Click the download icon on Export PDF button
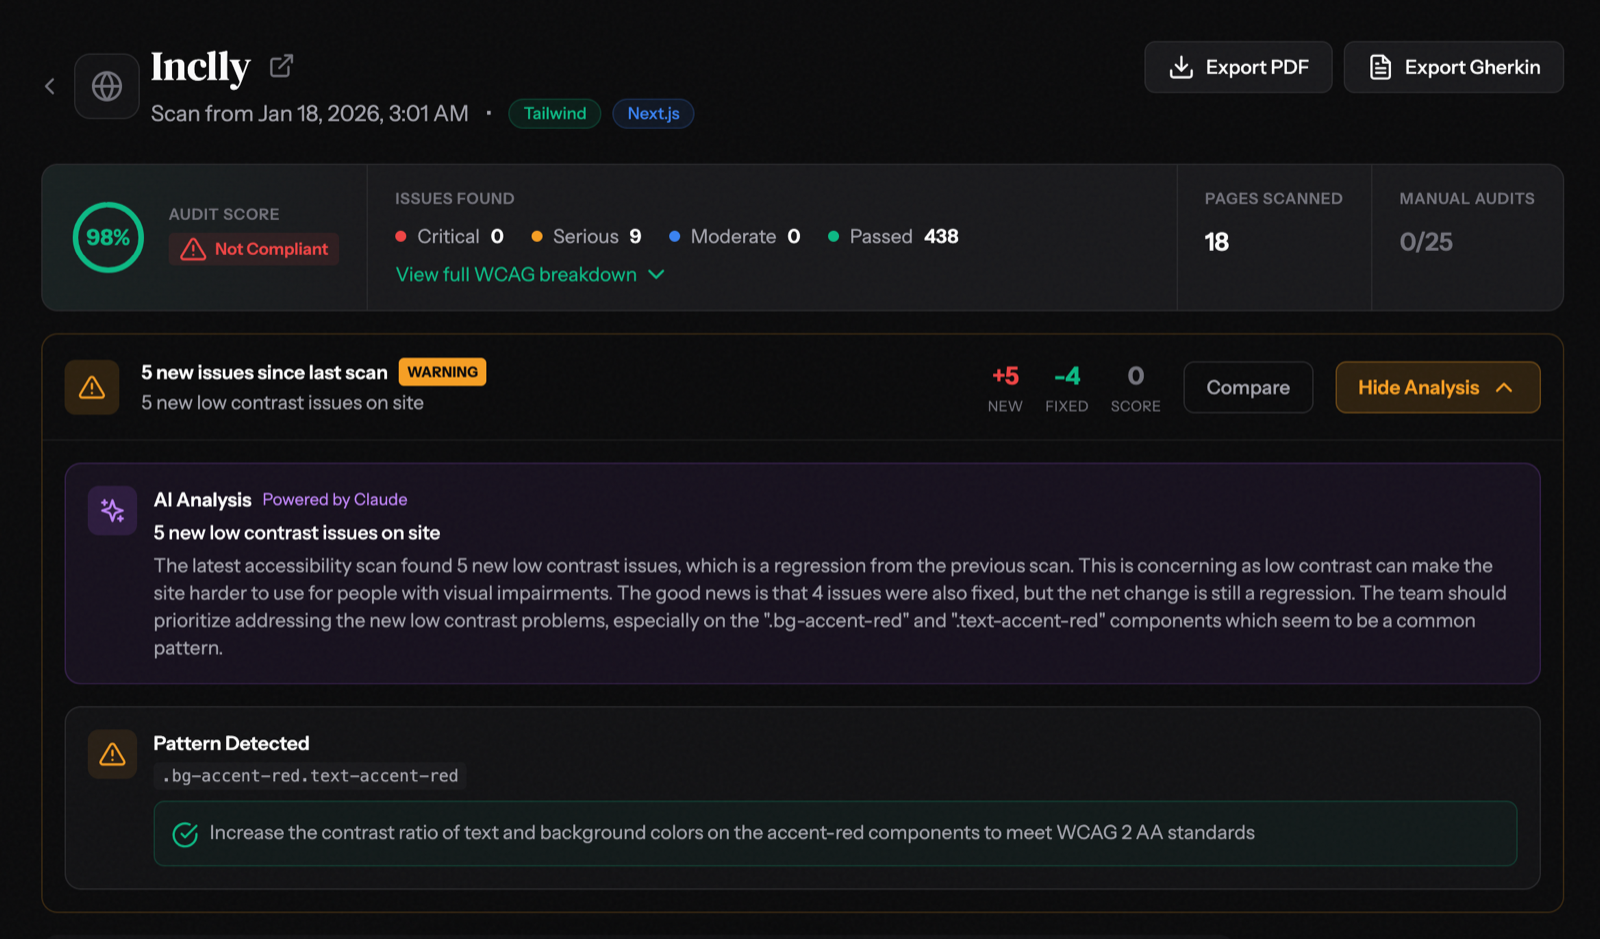Viewport: 1600px width, 939px height. coord(1182,67)
